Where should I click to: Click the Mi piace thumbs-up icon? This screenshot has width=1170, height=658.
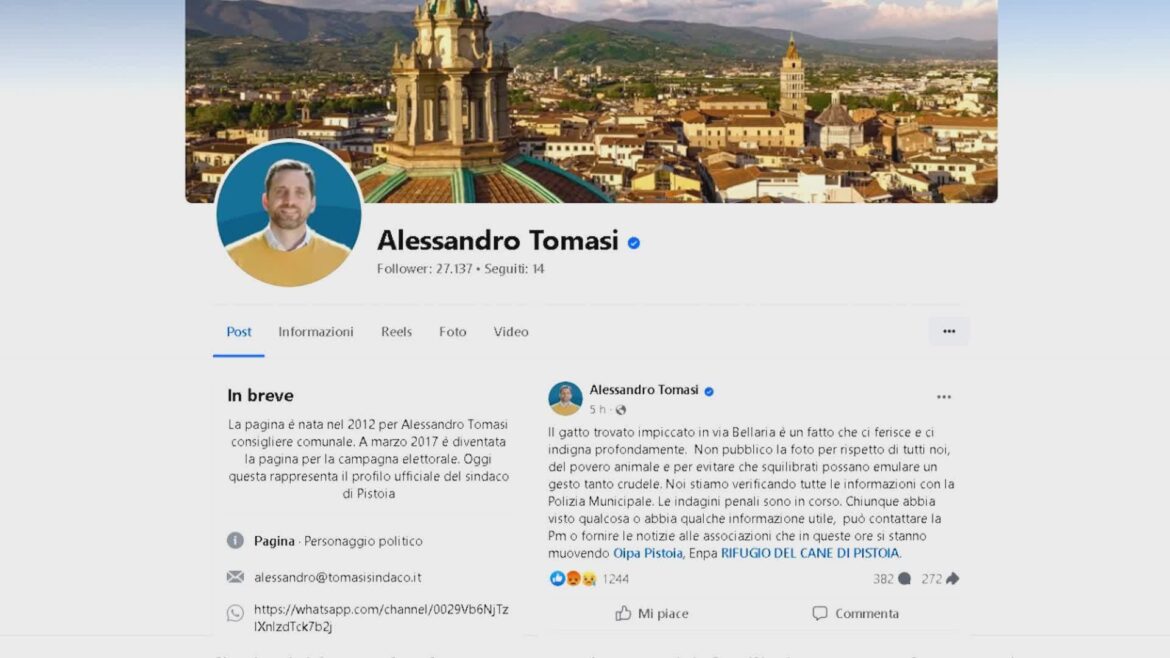click(x=623, y=613)
